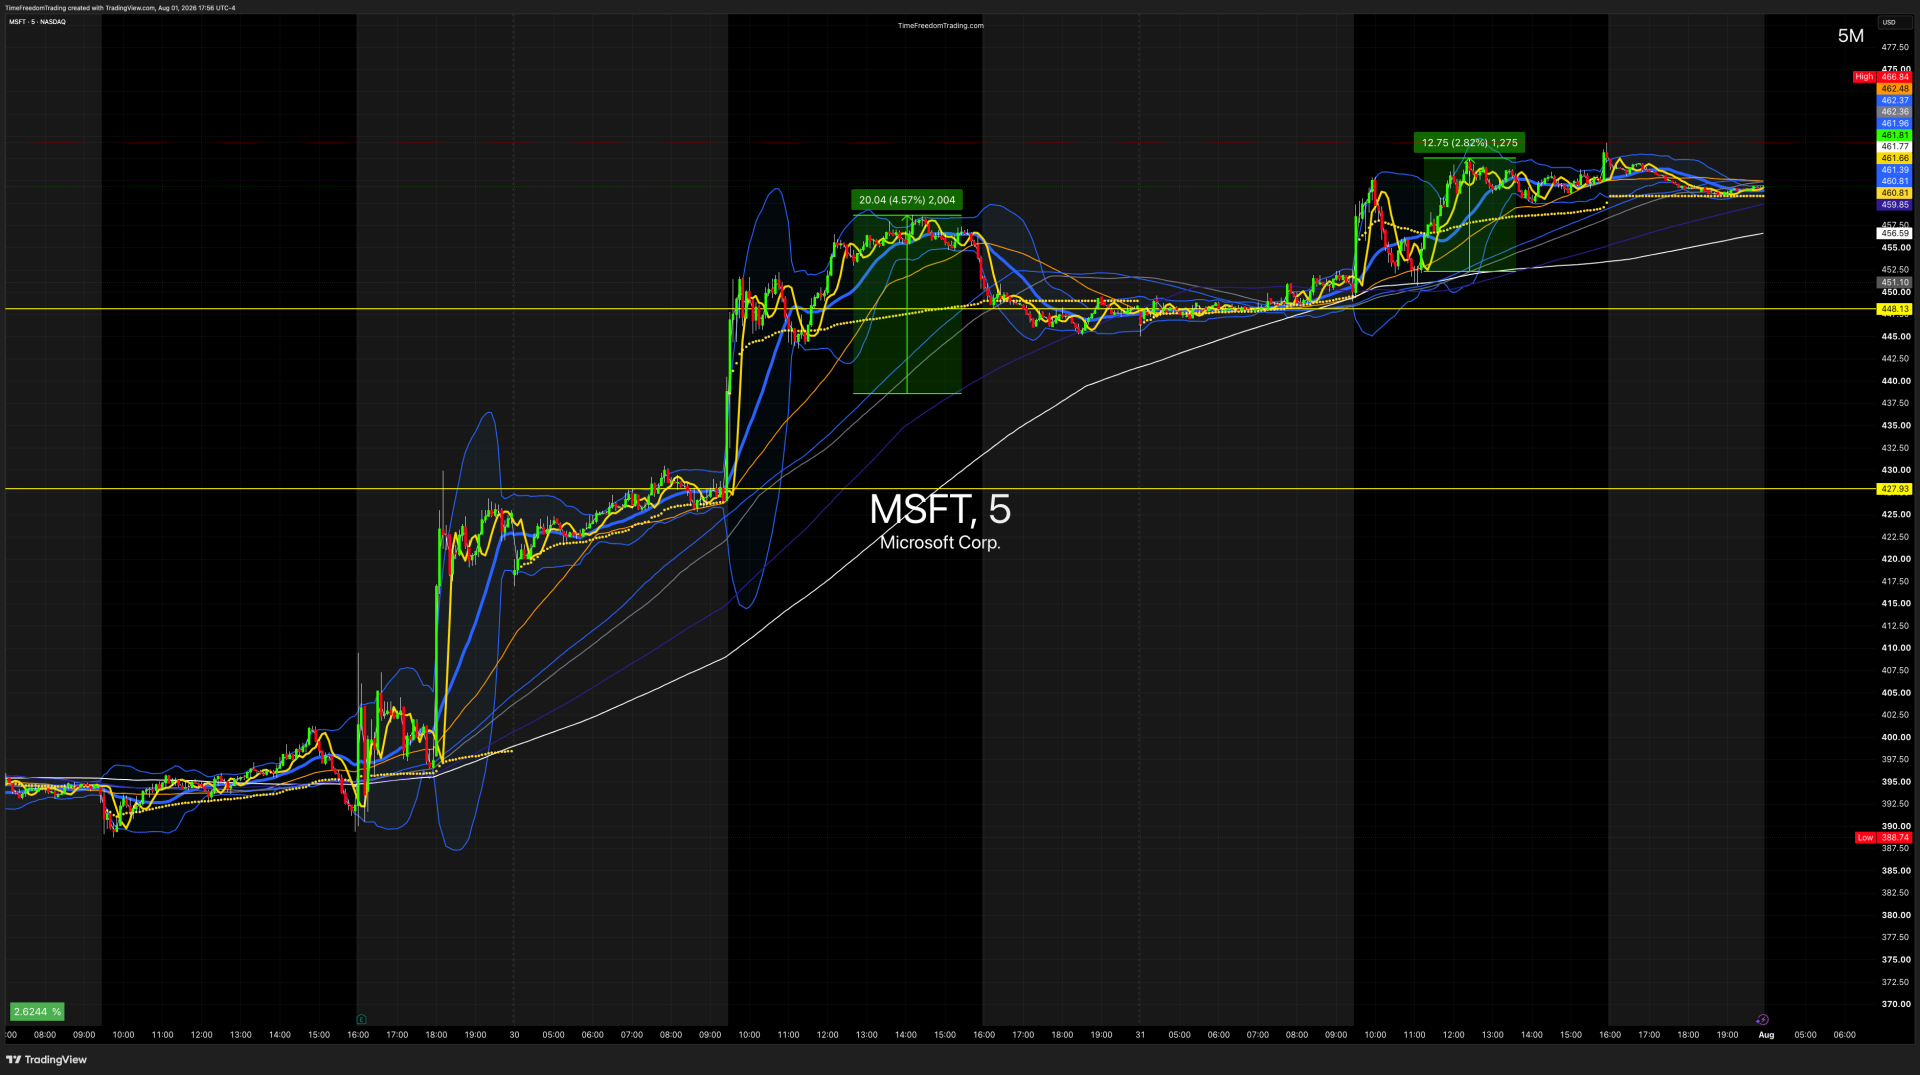Screen dimensions: 1920x1075
Task: Click the 420.00 price scale value
Action: click(x=1895, y=559)
